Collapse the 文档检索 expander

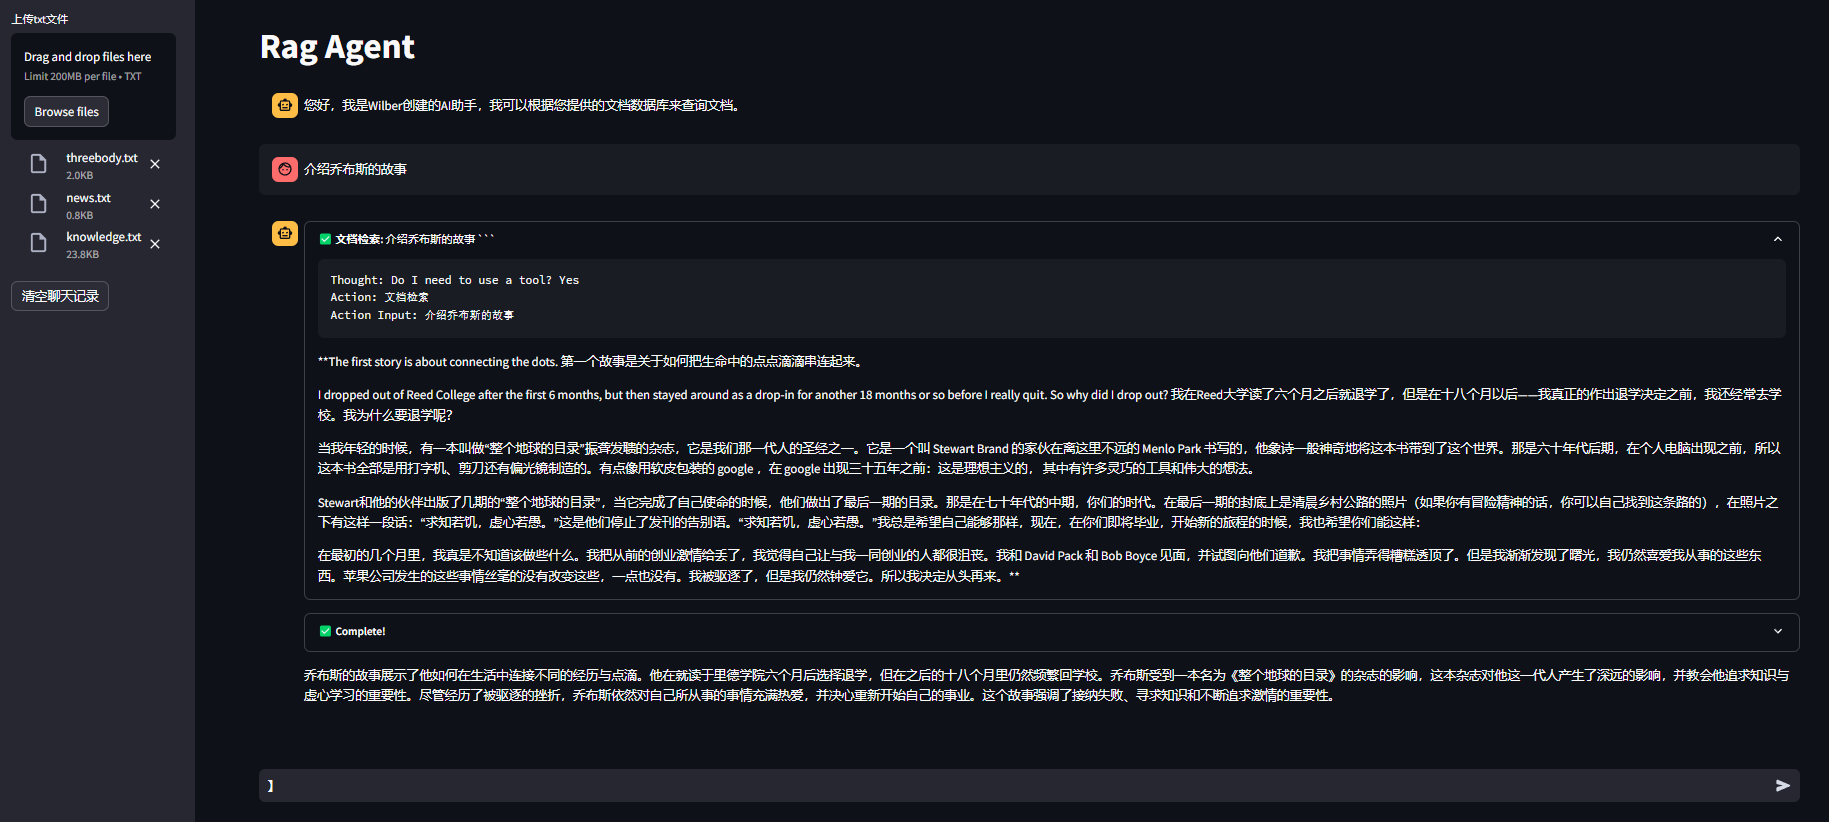tap(1777, 239)
